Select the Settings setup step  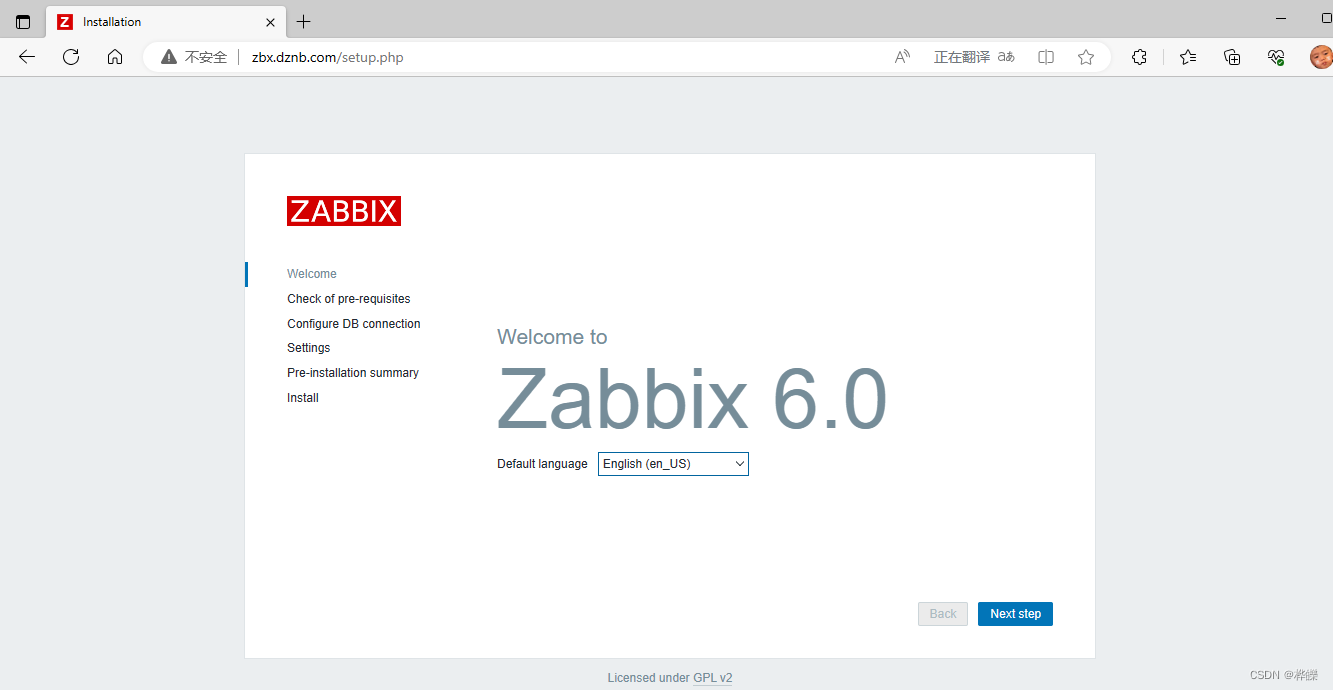(x=309, y=348)
